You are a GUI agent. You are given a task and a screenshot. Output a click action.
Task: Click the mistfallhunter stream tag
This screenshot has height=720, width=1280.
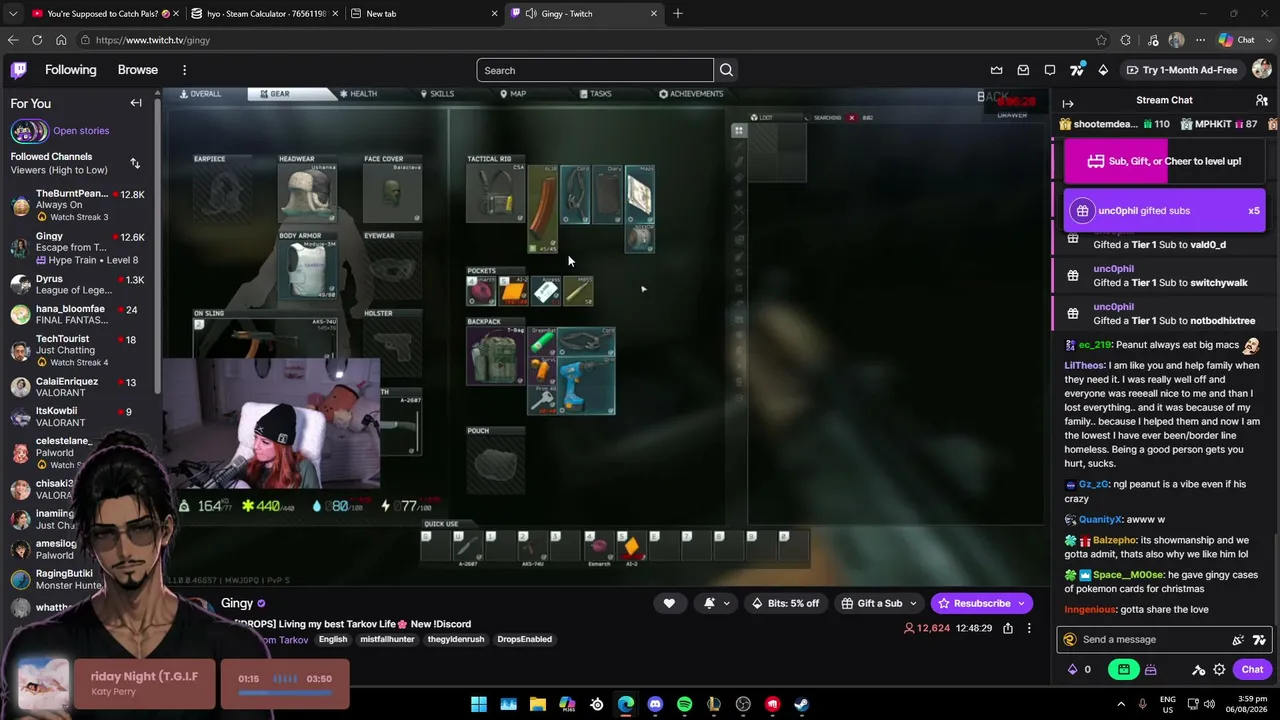click(387, 639)
